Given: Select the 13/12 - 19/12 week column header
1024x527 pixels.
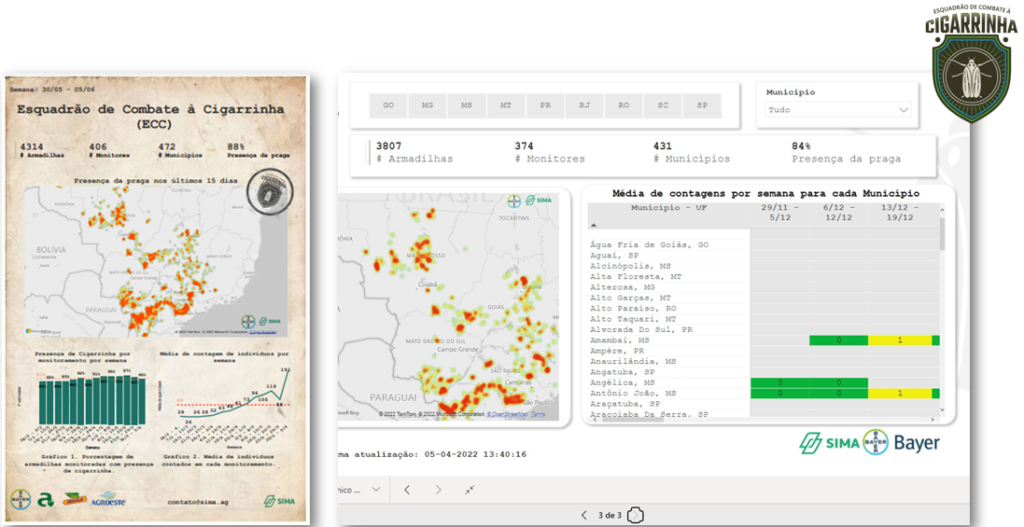Looking at the screenshot, I should pyautogui.click(x=899, y=212).
